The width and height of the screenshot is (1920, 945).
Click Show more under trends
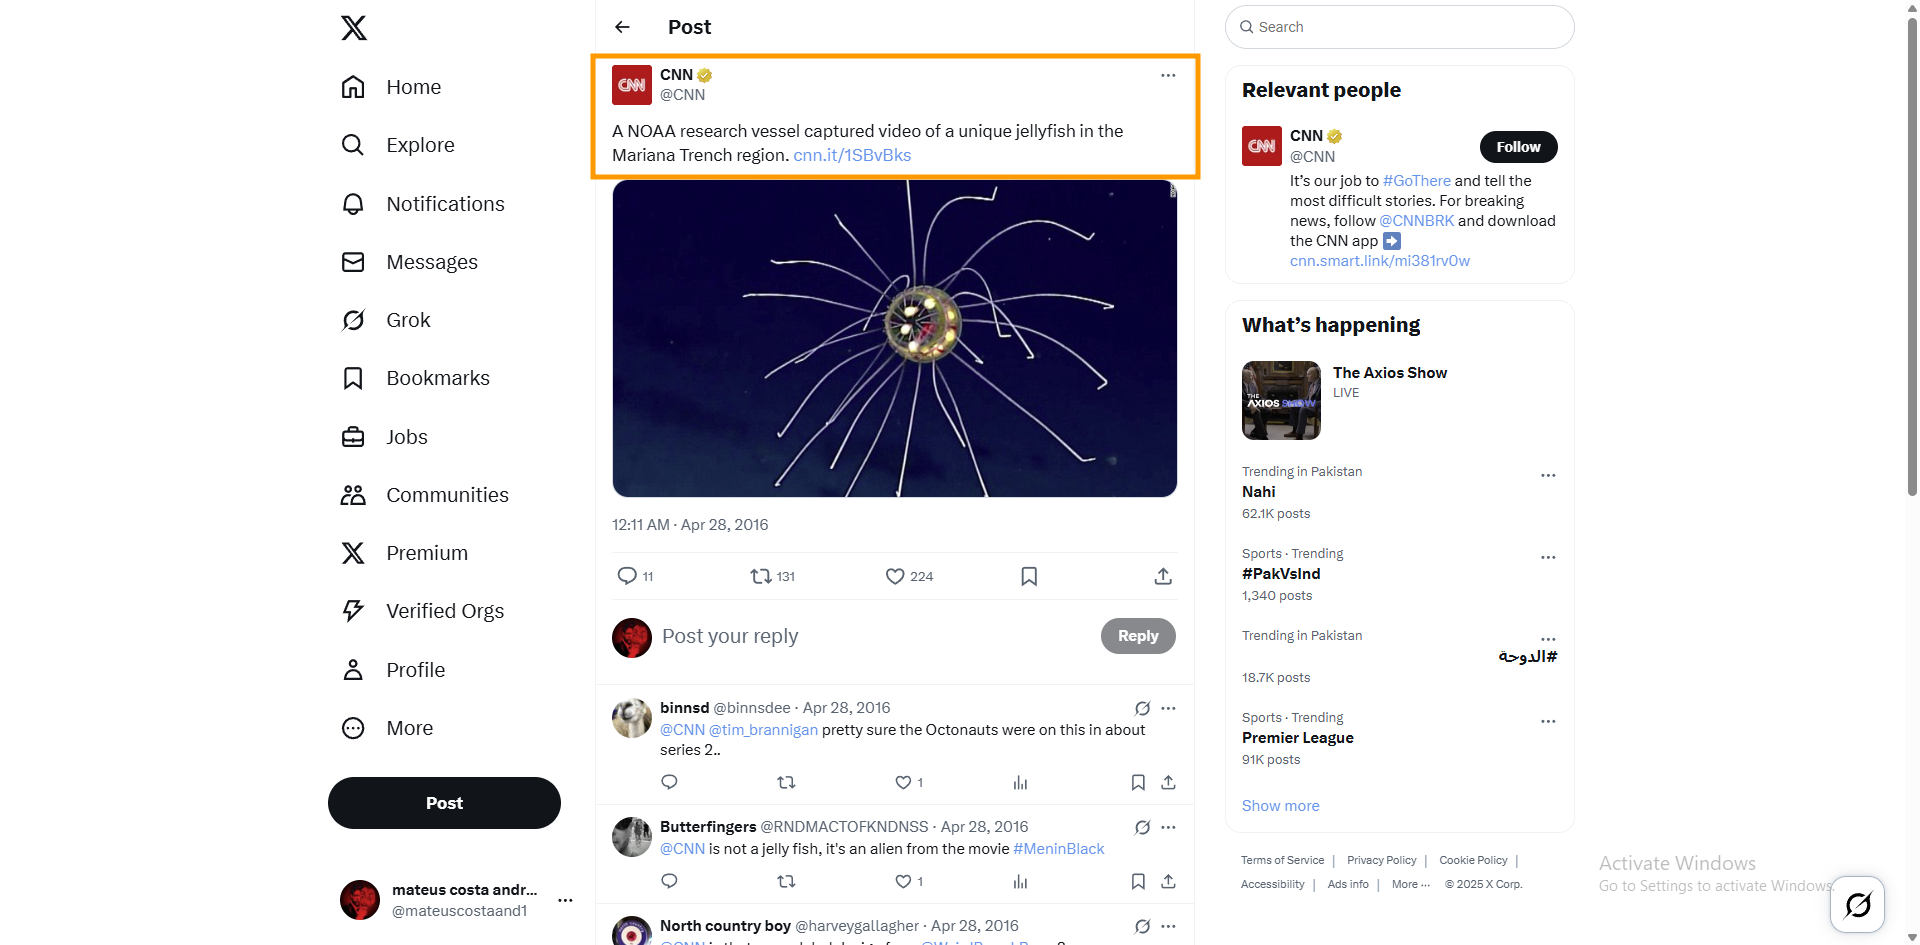point(1280,806)
